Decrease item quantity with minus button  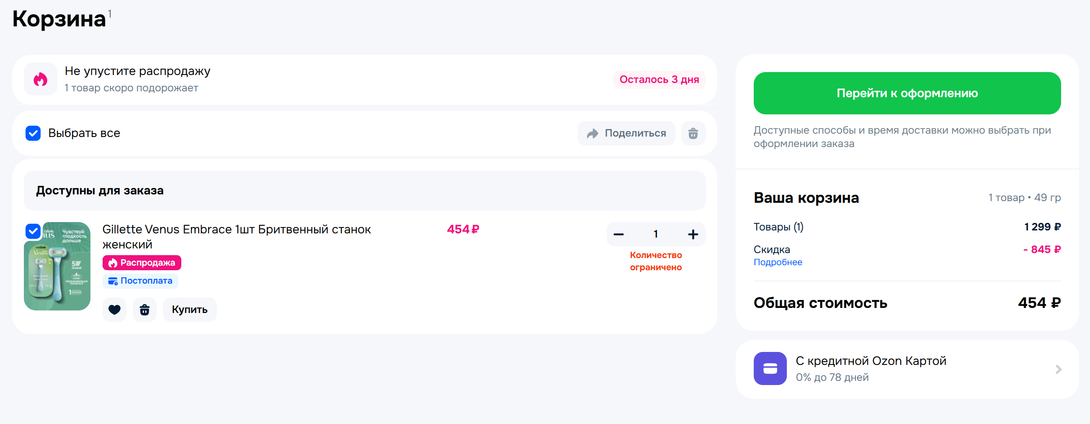pos(619,234)
